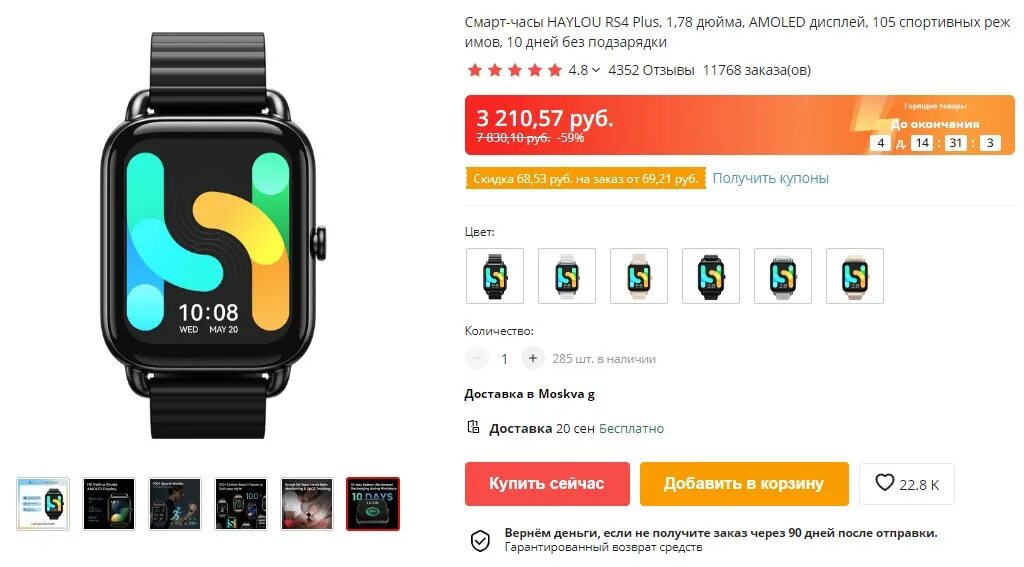1024x567 pixels.
Task: Increase quantity with the plus button
Action: point(532,358)
